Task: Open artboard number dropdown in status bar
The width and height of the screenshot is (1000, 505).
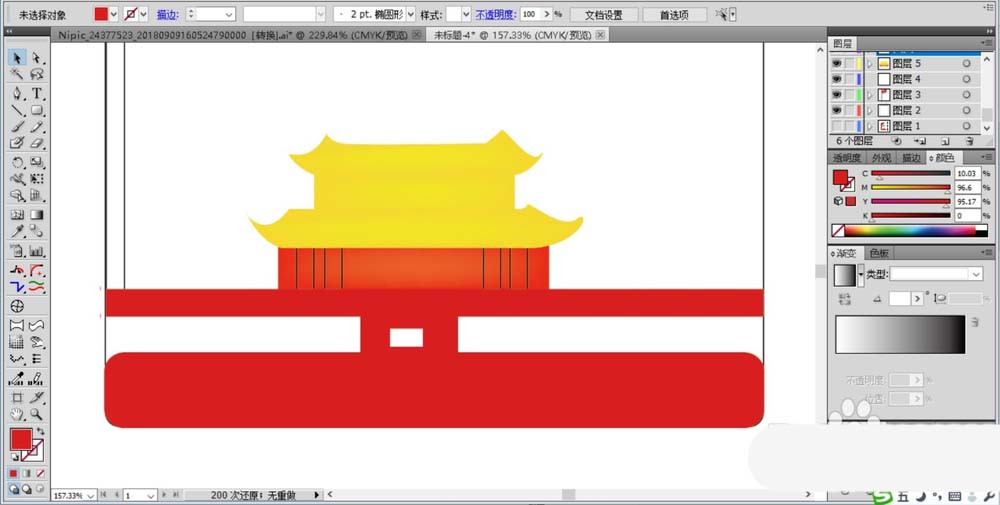Action: tap(151, 495)
